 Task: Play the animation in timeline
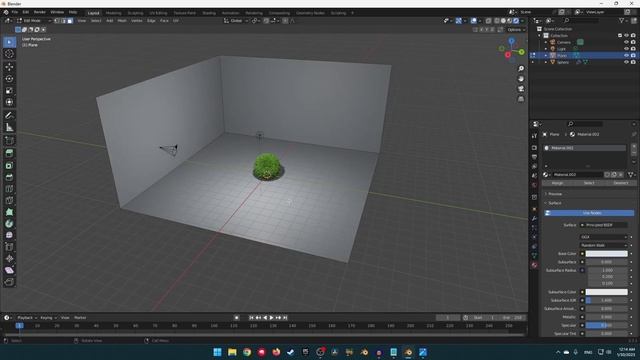pos(271,318)
